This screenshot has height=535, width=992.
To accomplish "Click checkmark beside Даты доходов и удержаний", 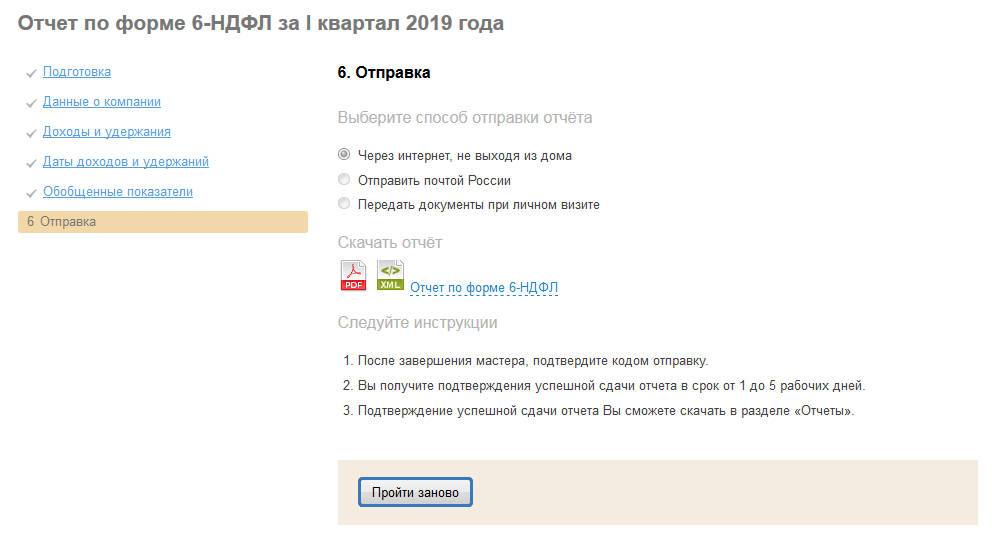I will [32, 163].
